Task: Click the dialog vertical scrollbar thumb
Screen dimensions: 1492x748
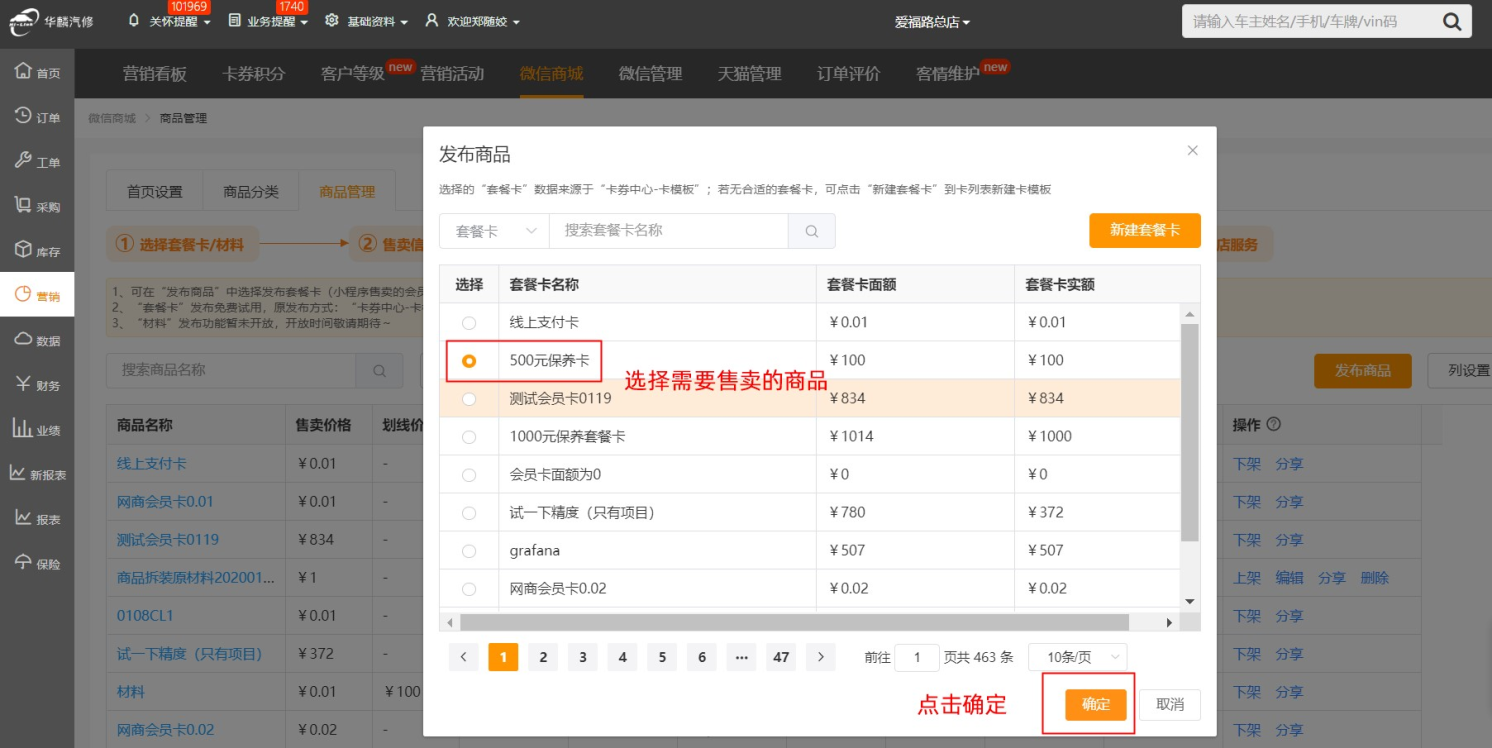Action: click(x=1190, y=432)
